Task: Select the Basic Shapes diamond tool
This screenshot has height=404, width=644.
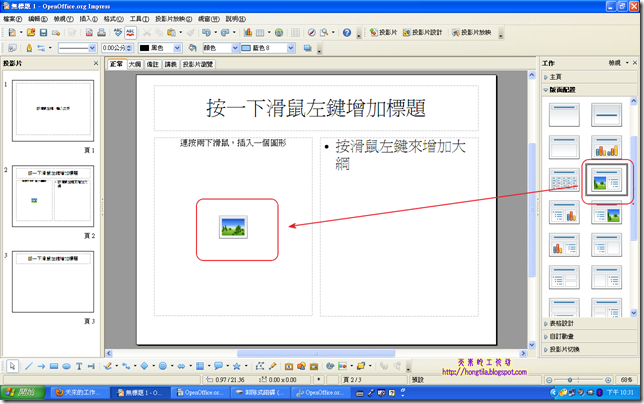Action: coord(144,366)
